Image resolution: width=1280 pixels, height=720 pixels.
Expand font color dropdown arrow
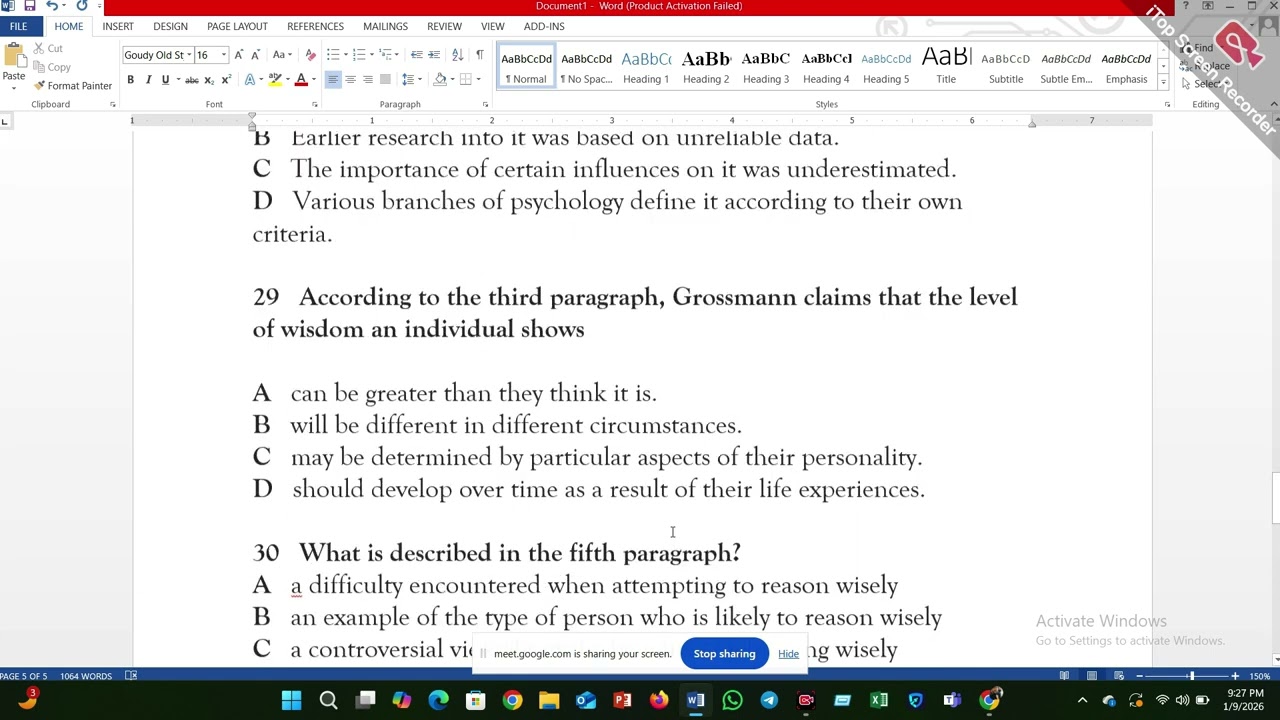click(313, 80)
